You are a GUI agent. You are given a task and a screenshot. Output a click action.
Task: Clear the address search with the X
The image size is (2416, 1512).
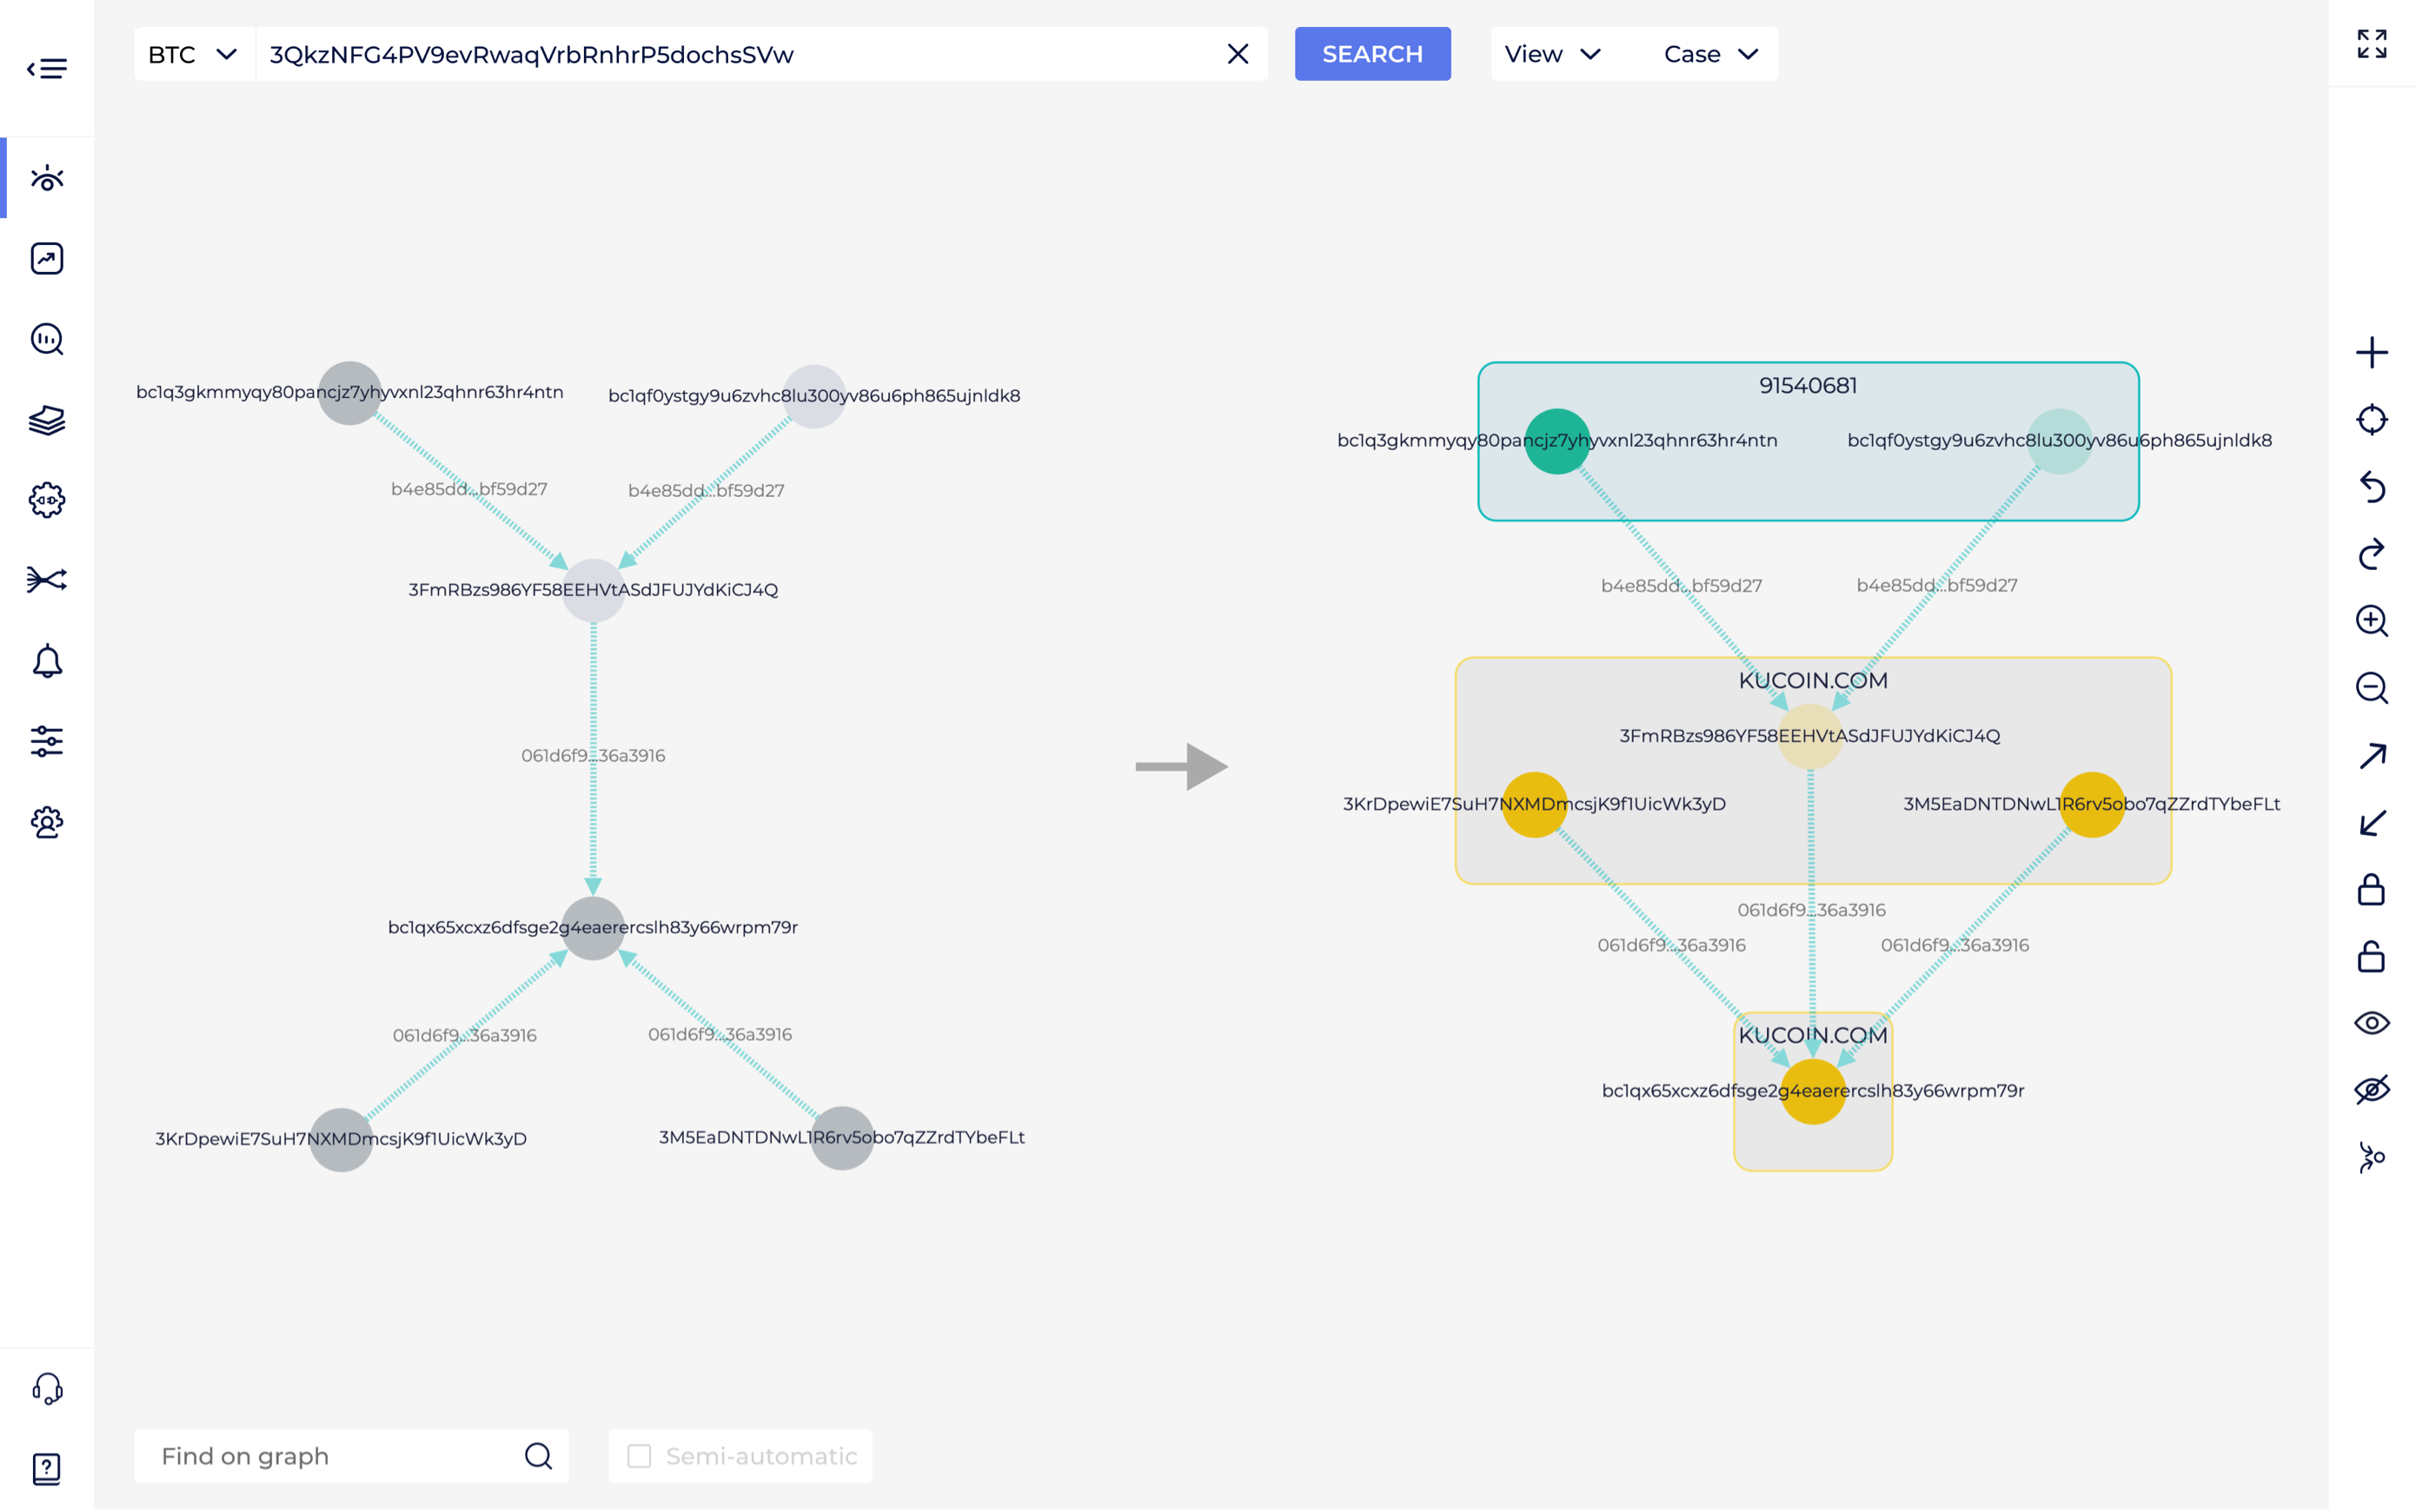coord(1238,54)
